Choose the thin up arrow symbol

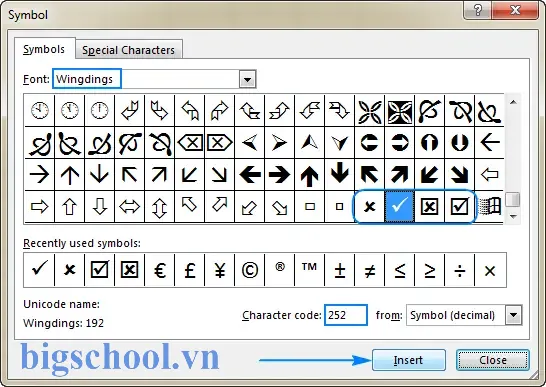(x=69, y=174)
